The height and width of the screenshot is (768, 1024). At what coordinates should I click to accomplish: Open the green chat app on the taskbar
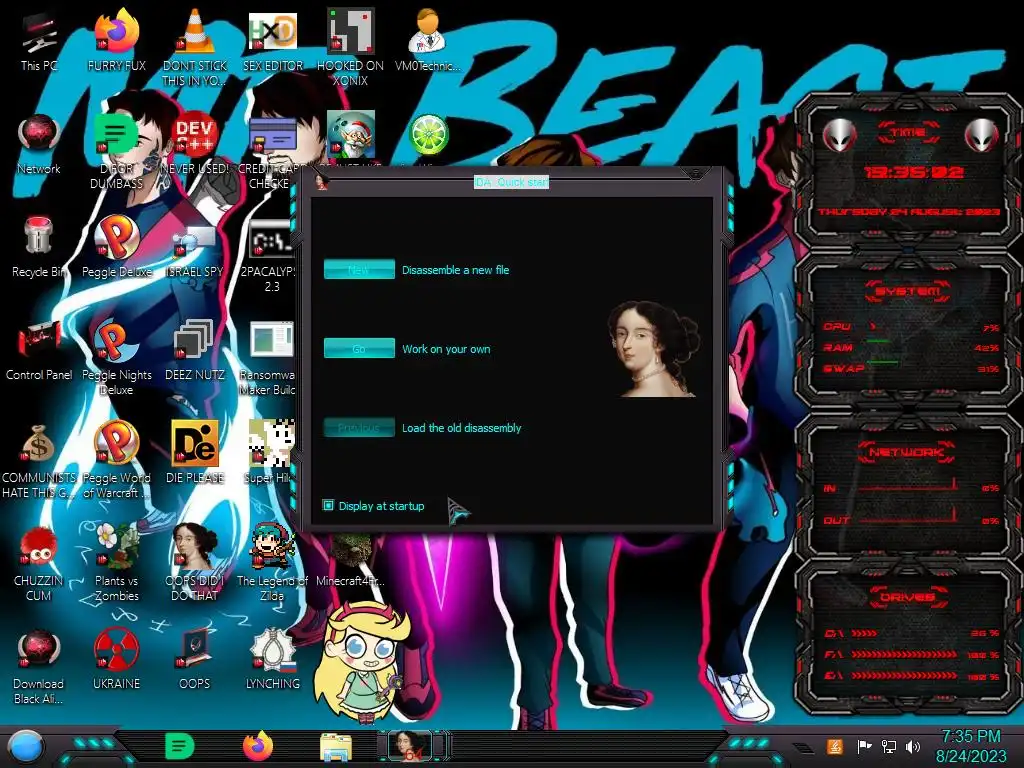[180, 746]
